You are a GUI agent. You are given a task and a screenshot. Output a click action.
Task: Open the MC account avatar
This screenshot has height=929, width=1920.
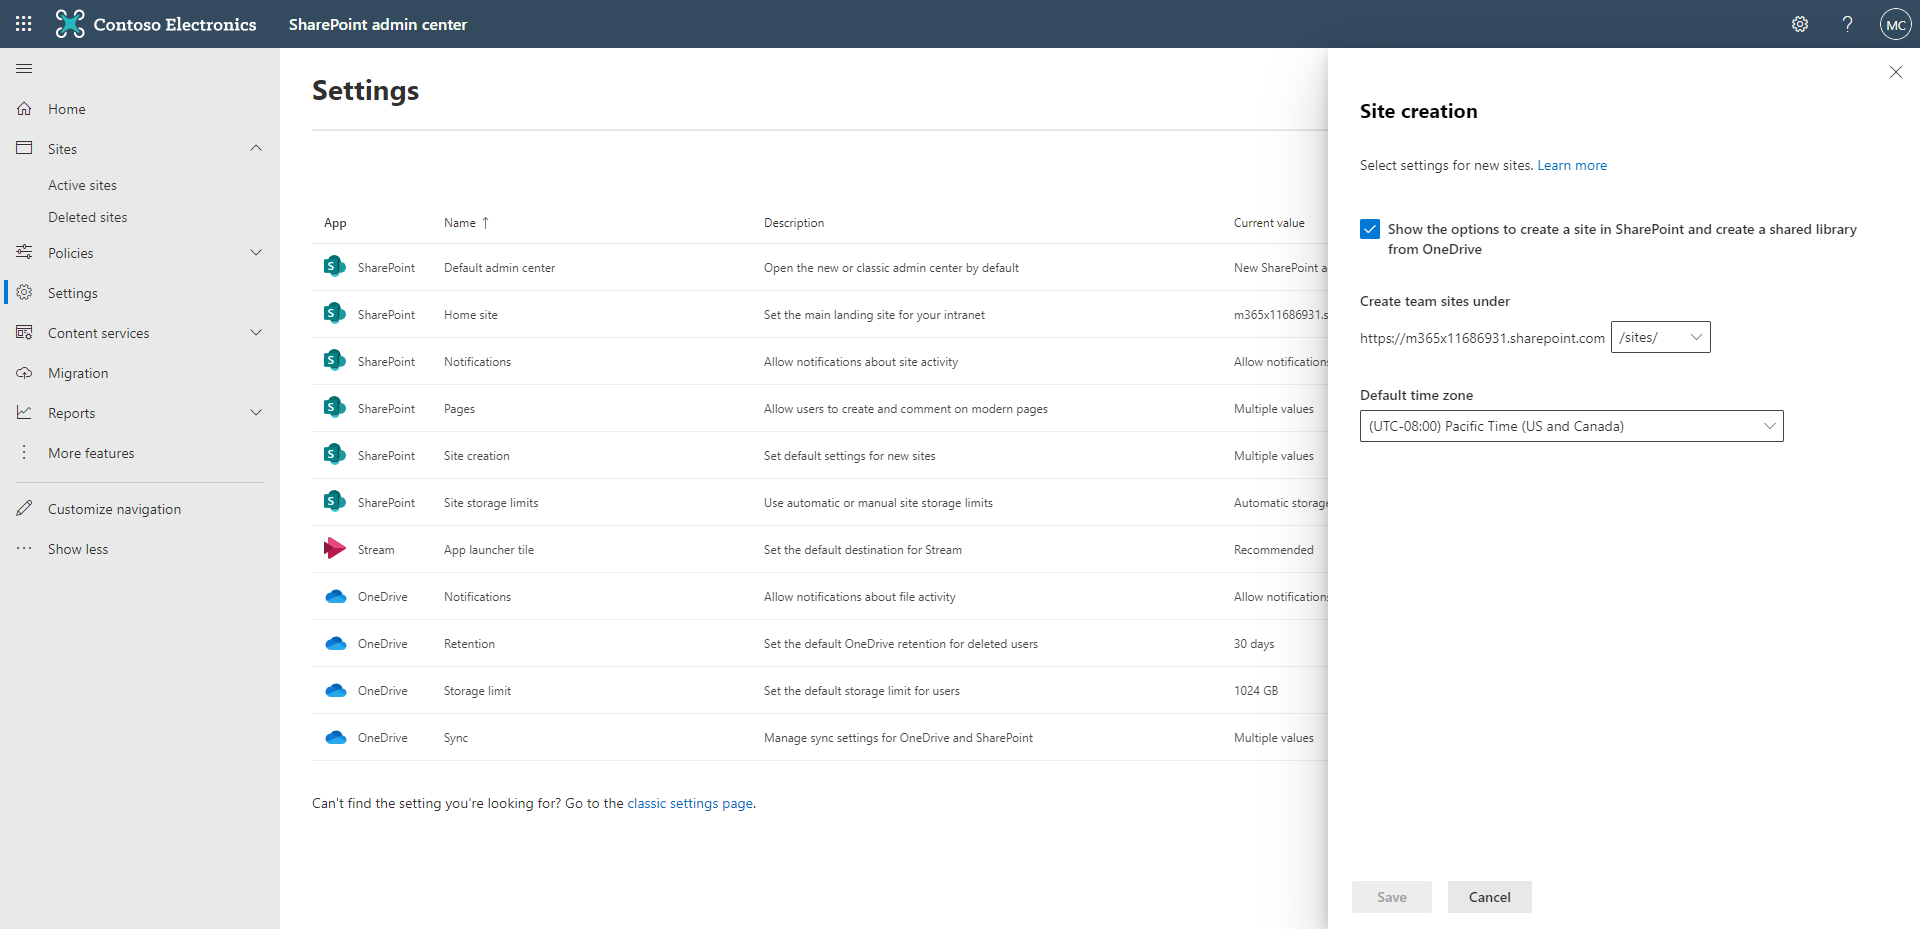click(x=1896, y=24)
